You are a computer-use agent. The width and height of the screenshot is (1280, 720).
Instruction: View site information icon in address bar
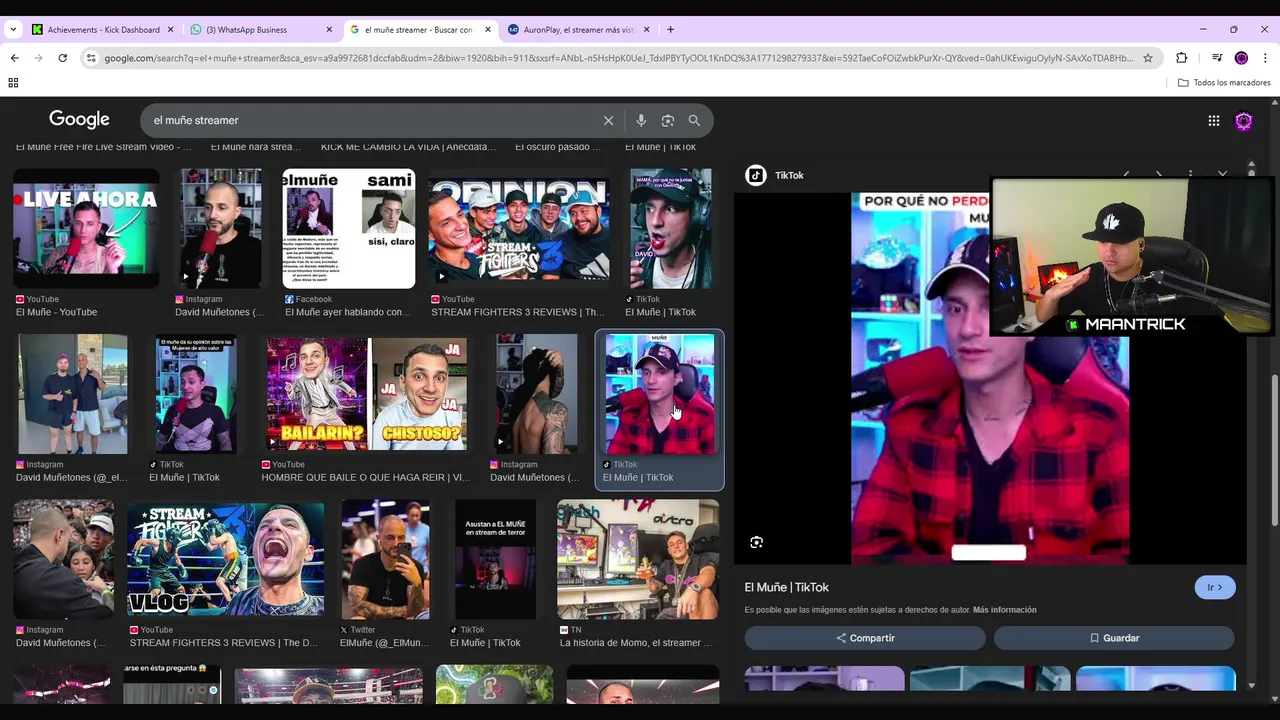click(92, 58)
